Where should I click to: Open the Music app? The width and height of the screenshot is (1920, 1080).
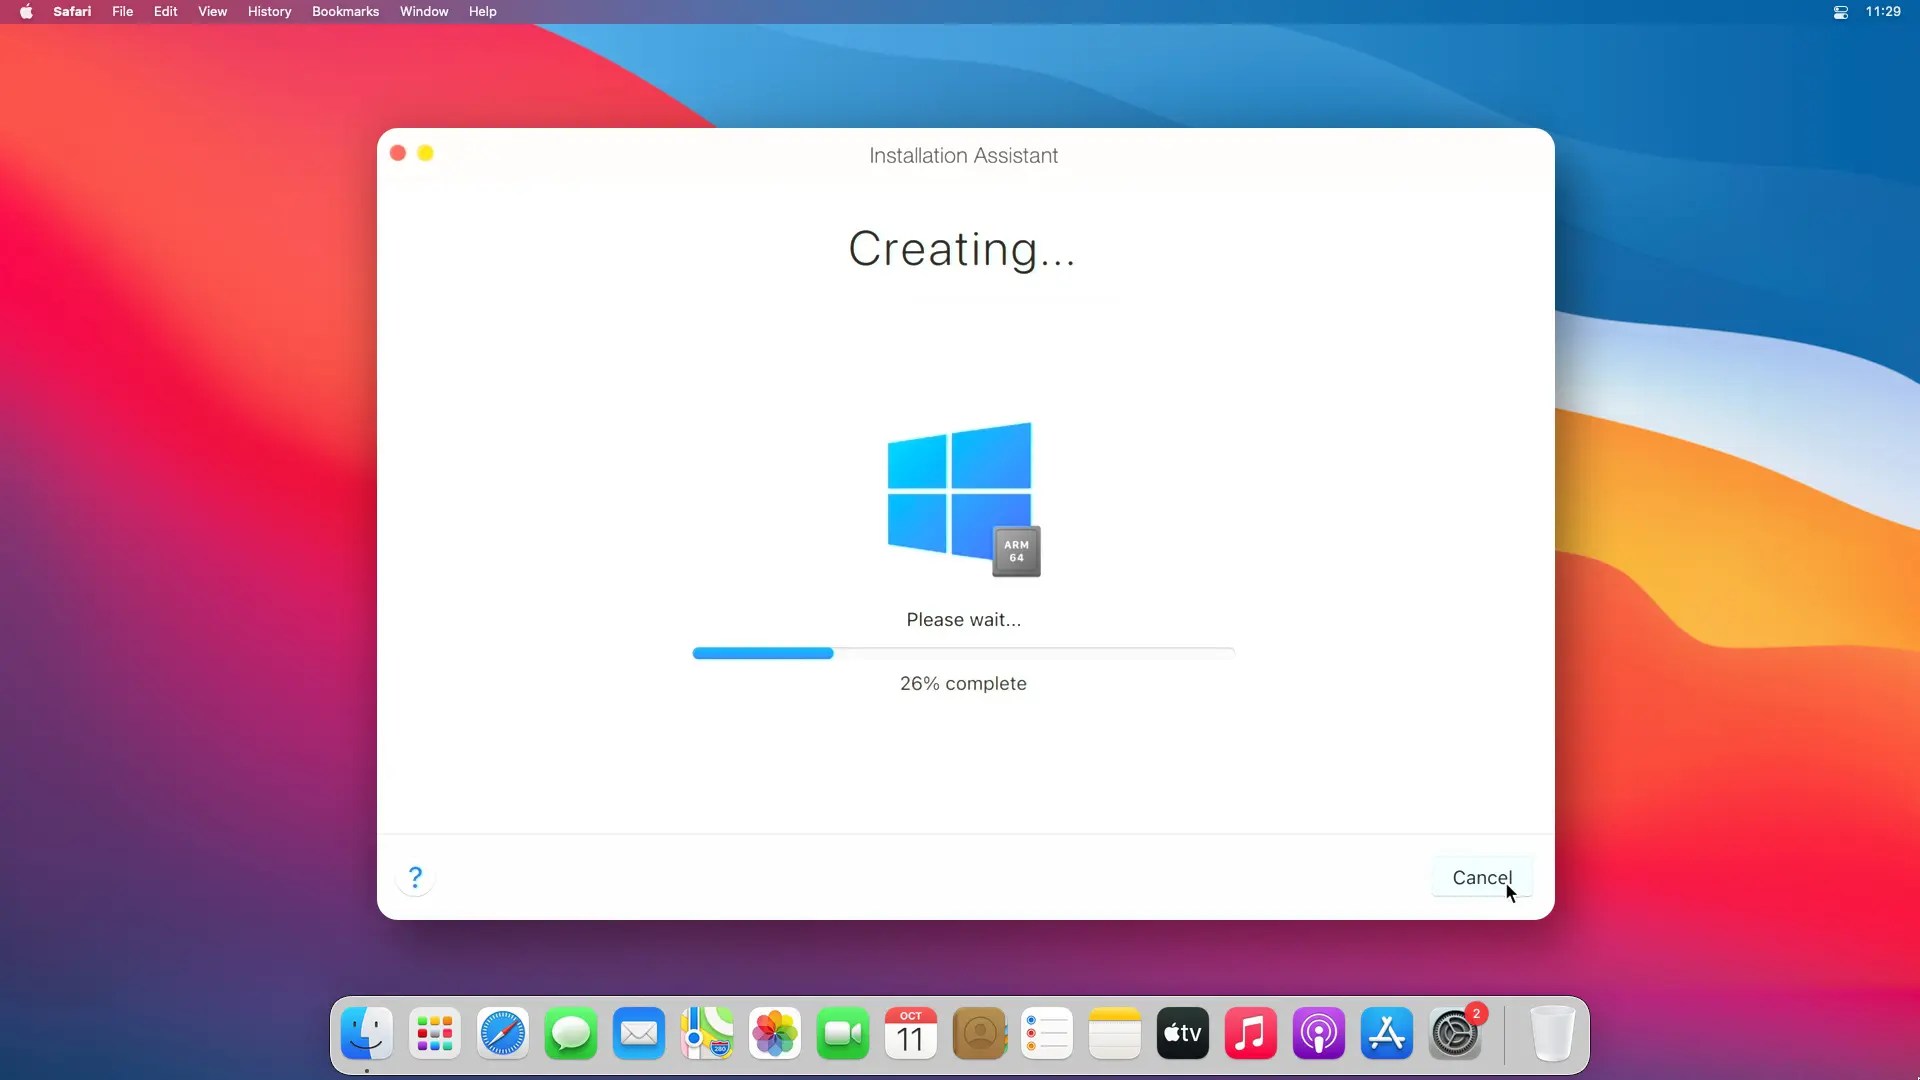(x=1250, y=1033)
